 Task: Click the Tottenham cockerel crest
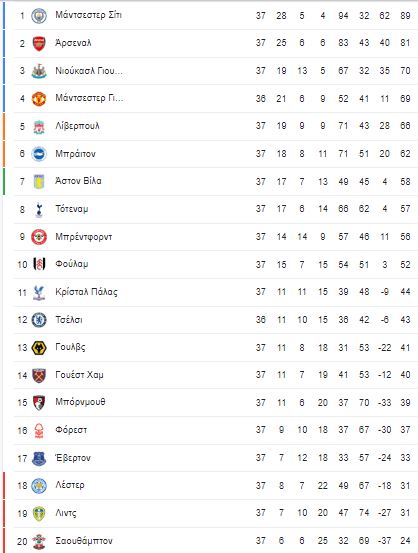pos(39,209)
